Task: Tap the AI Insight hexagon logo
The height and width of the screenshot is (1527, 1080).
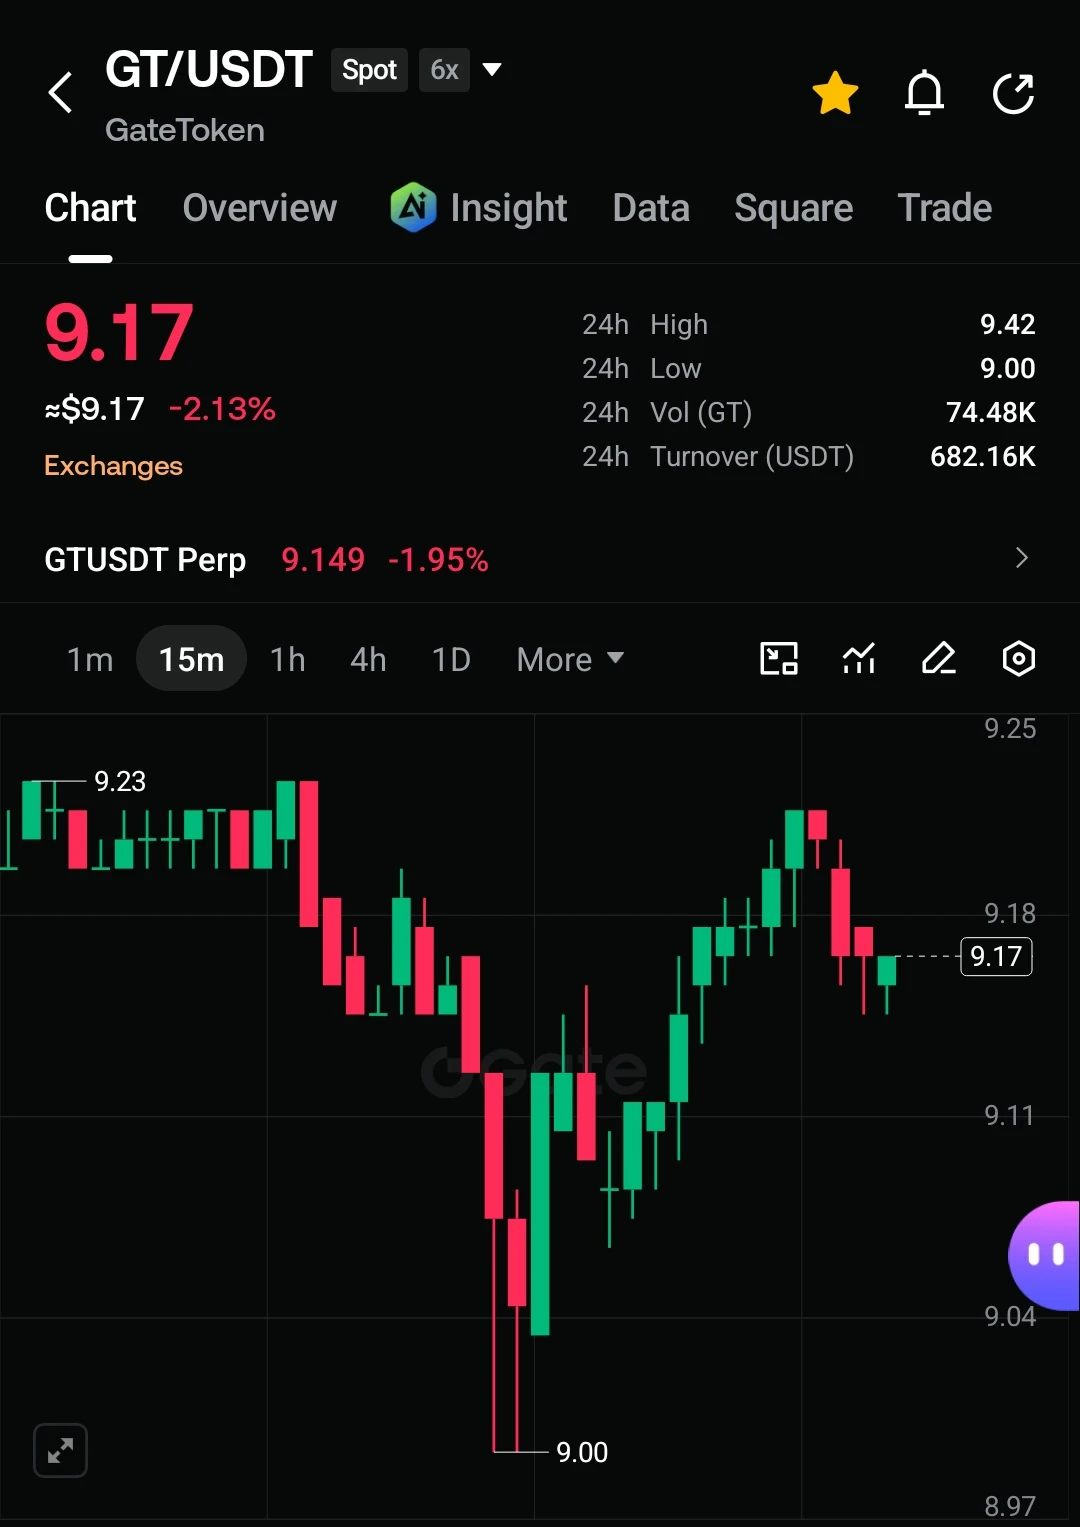Action: (413, 207)
